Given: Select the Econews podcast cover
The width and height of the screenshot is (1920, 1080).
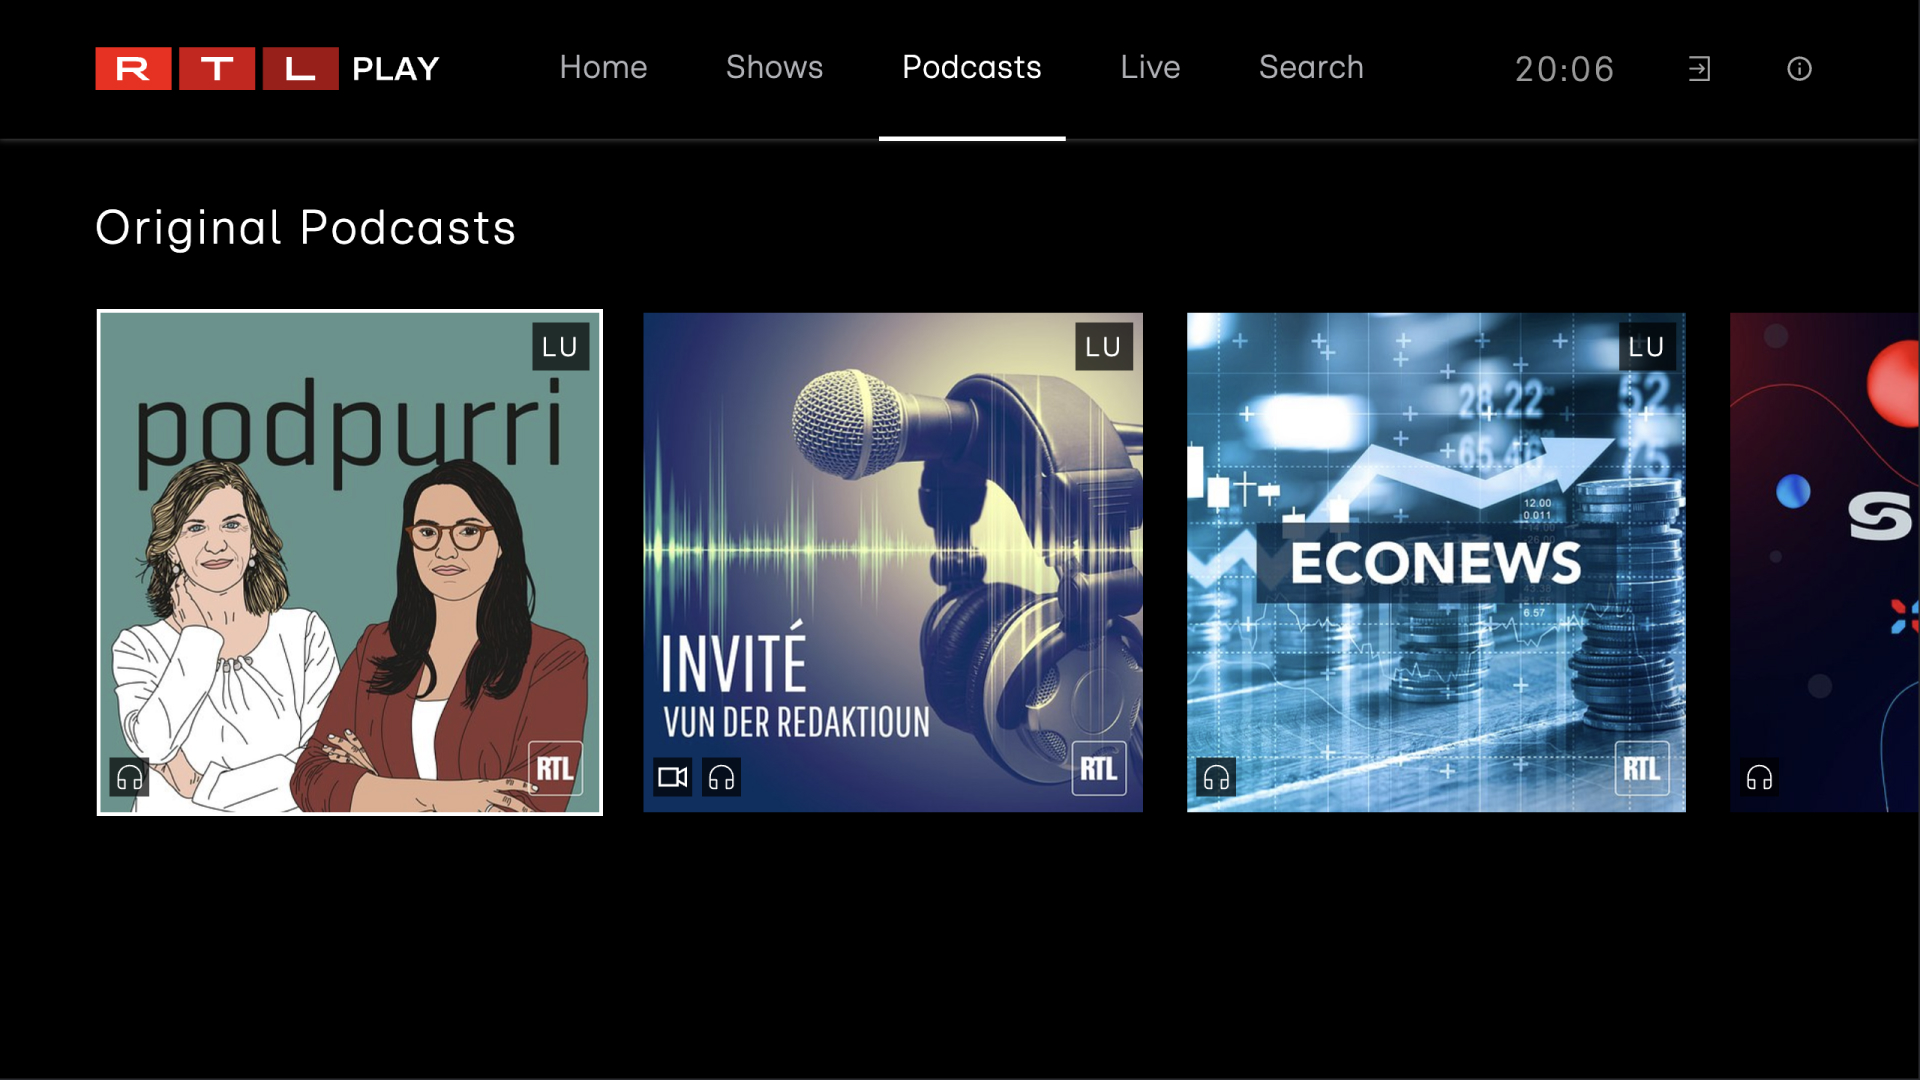Looking at the screenshot, I should tap(1436, 562).
